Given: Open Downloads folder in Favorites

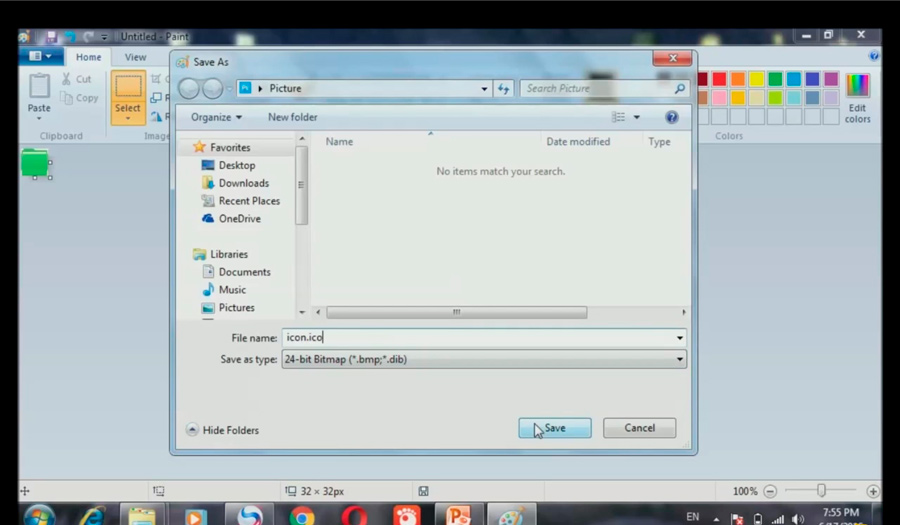Looking at the screenshot, I should point(235,183).
